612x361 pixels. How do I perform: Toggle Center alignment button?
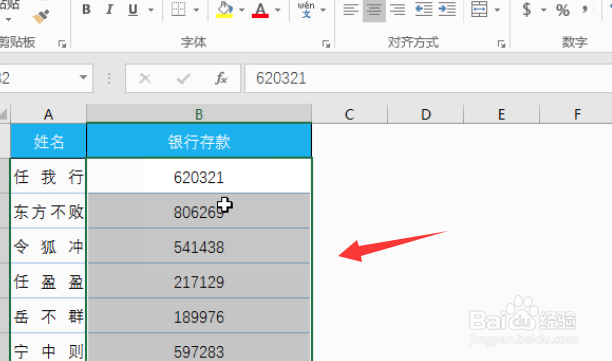click(x=374, y=10)
